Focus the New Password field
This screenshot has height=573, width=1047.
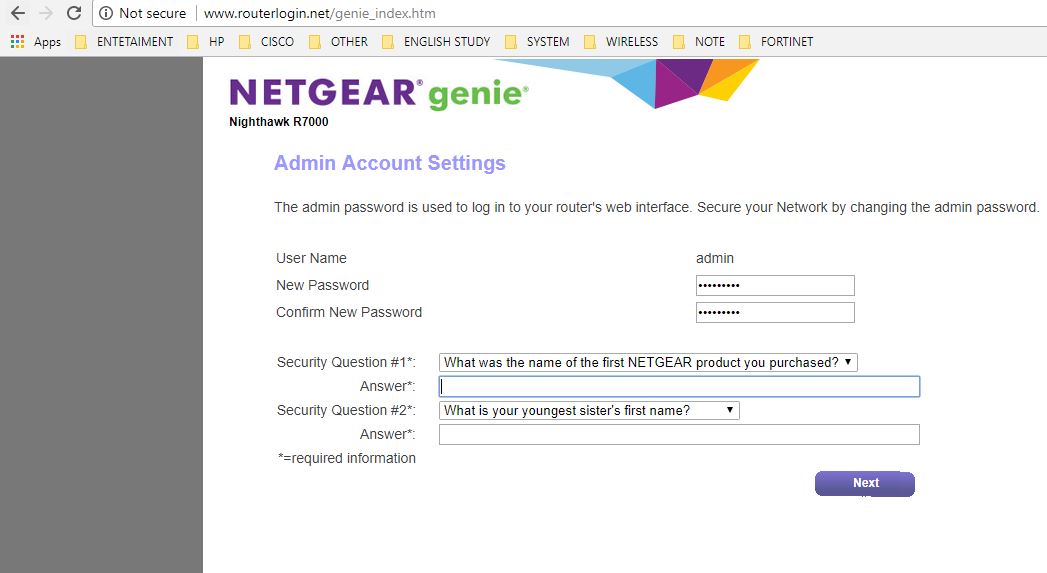[775, 285]
